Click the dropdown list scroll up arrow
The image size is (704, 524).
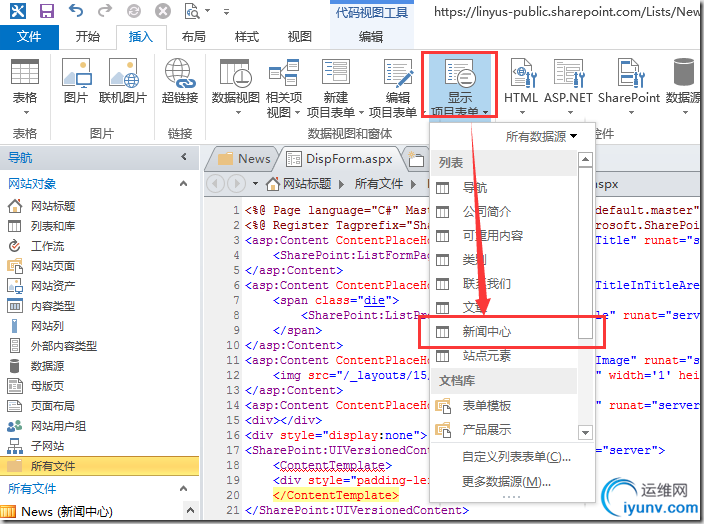(585, 159)
